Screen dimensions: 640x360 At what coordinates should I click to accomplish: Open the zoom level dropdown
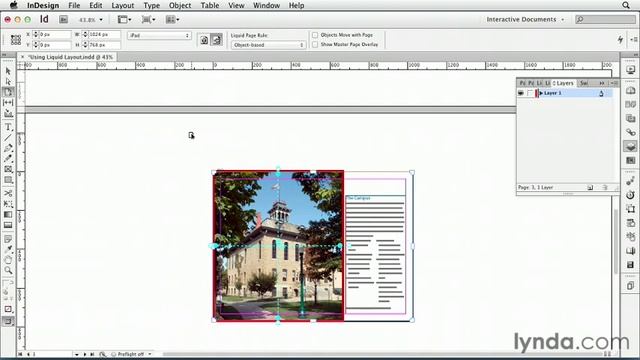(x=101, y=20)
